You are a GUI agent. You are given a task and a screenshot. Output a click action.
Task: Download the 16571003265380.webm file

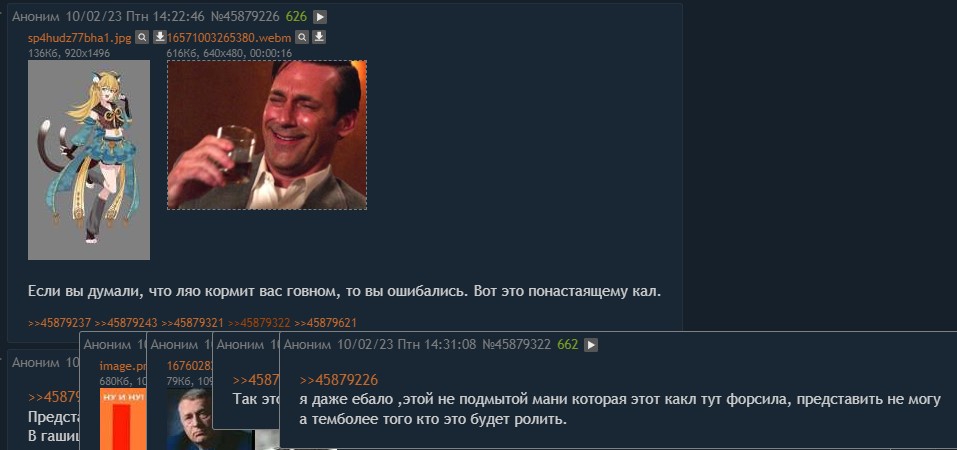(x=319, y=37)
